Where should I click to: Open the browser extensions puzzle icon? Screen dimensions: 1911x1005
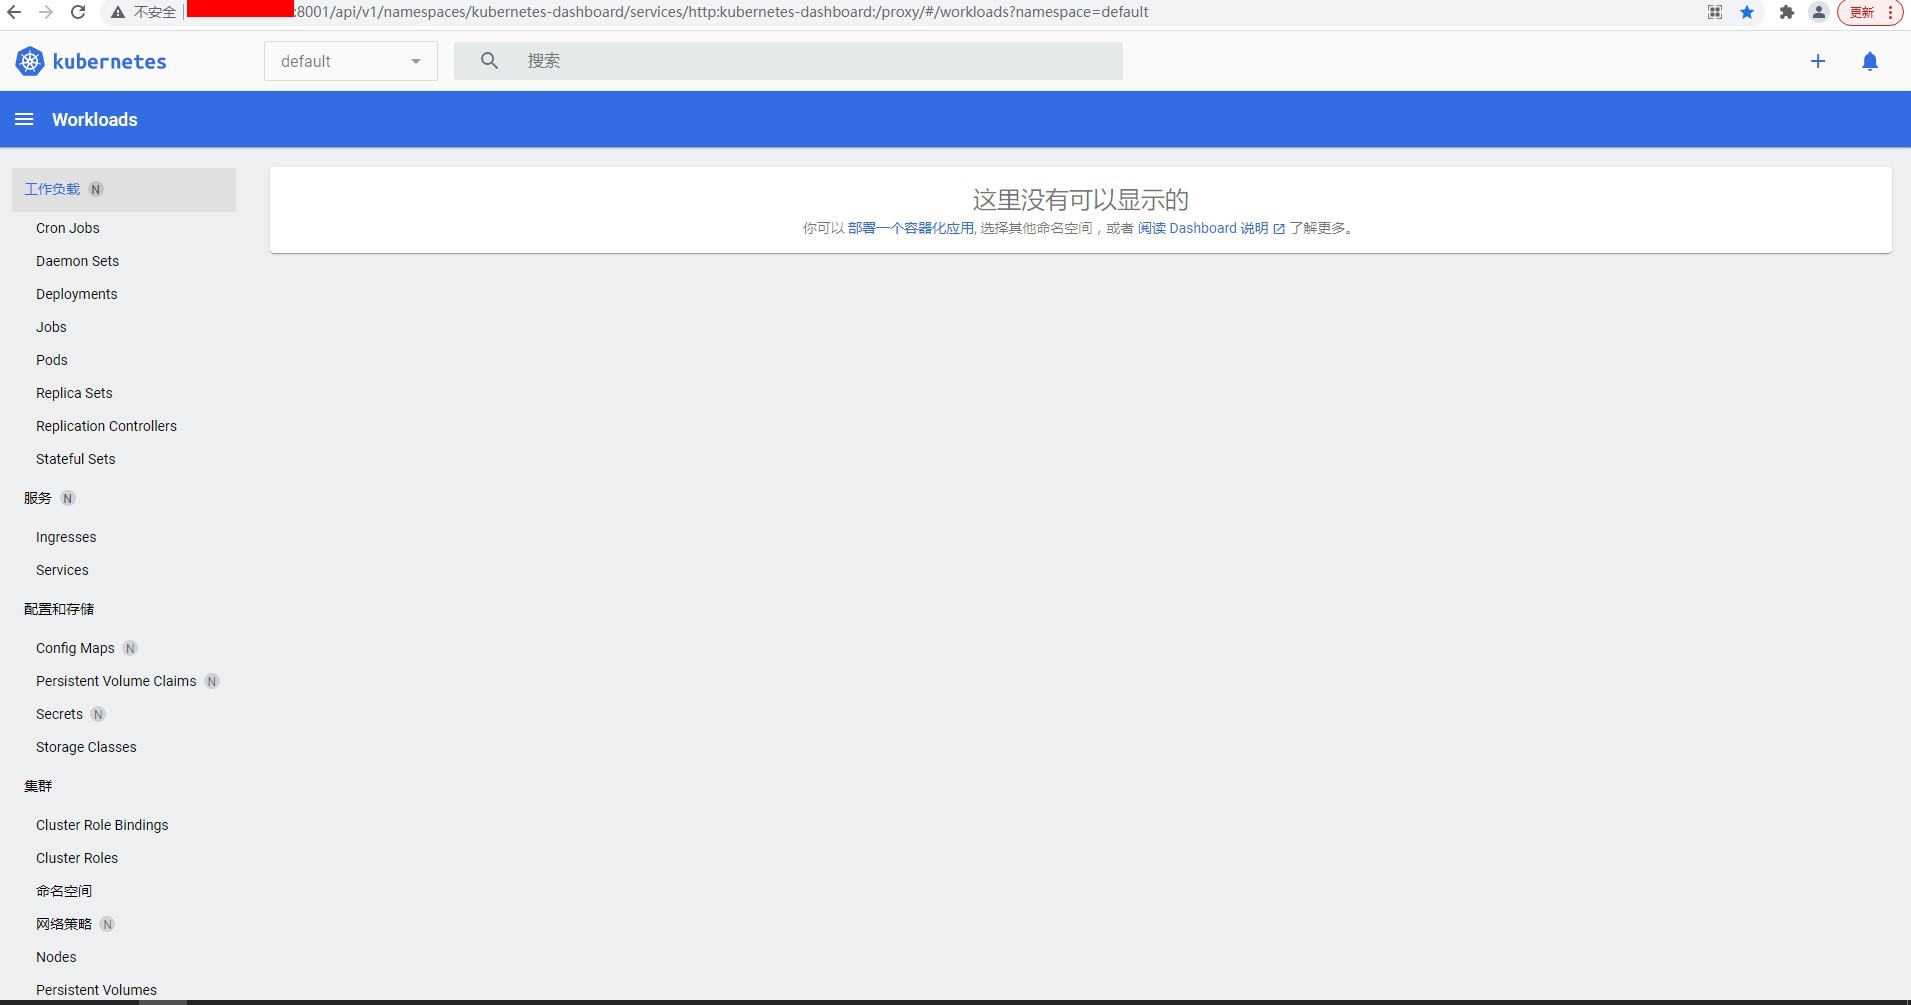click(x=1786, y=12)
